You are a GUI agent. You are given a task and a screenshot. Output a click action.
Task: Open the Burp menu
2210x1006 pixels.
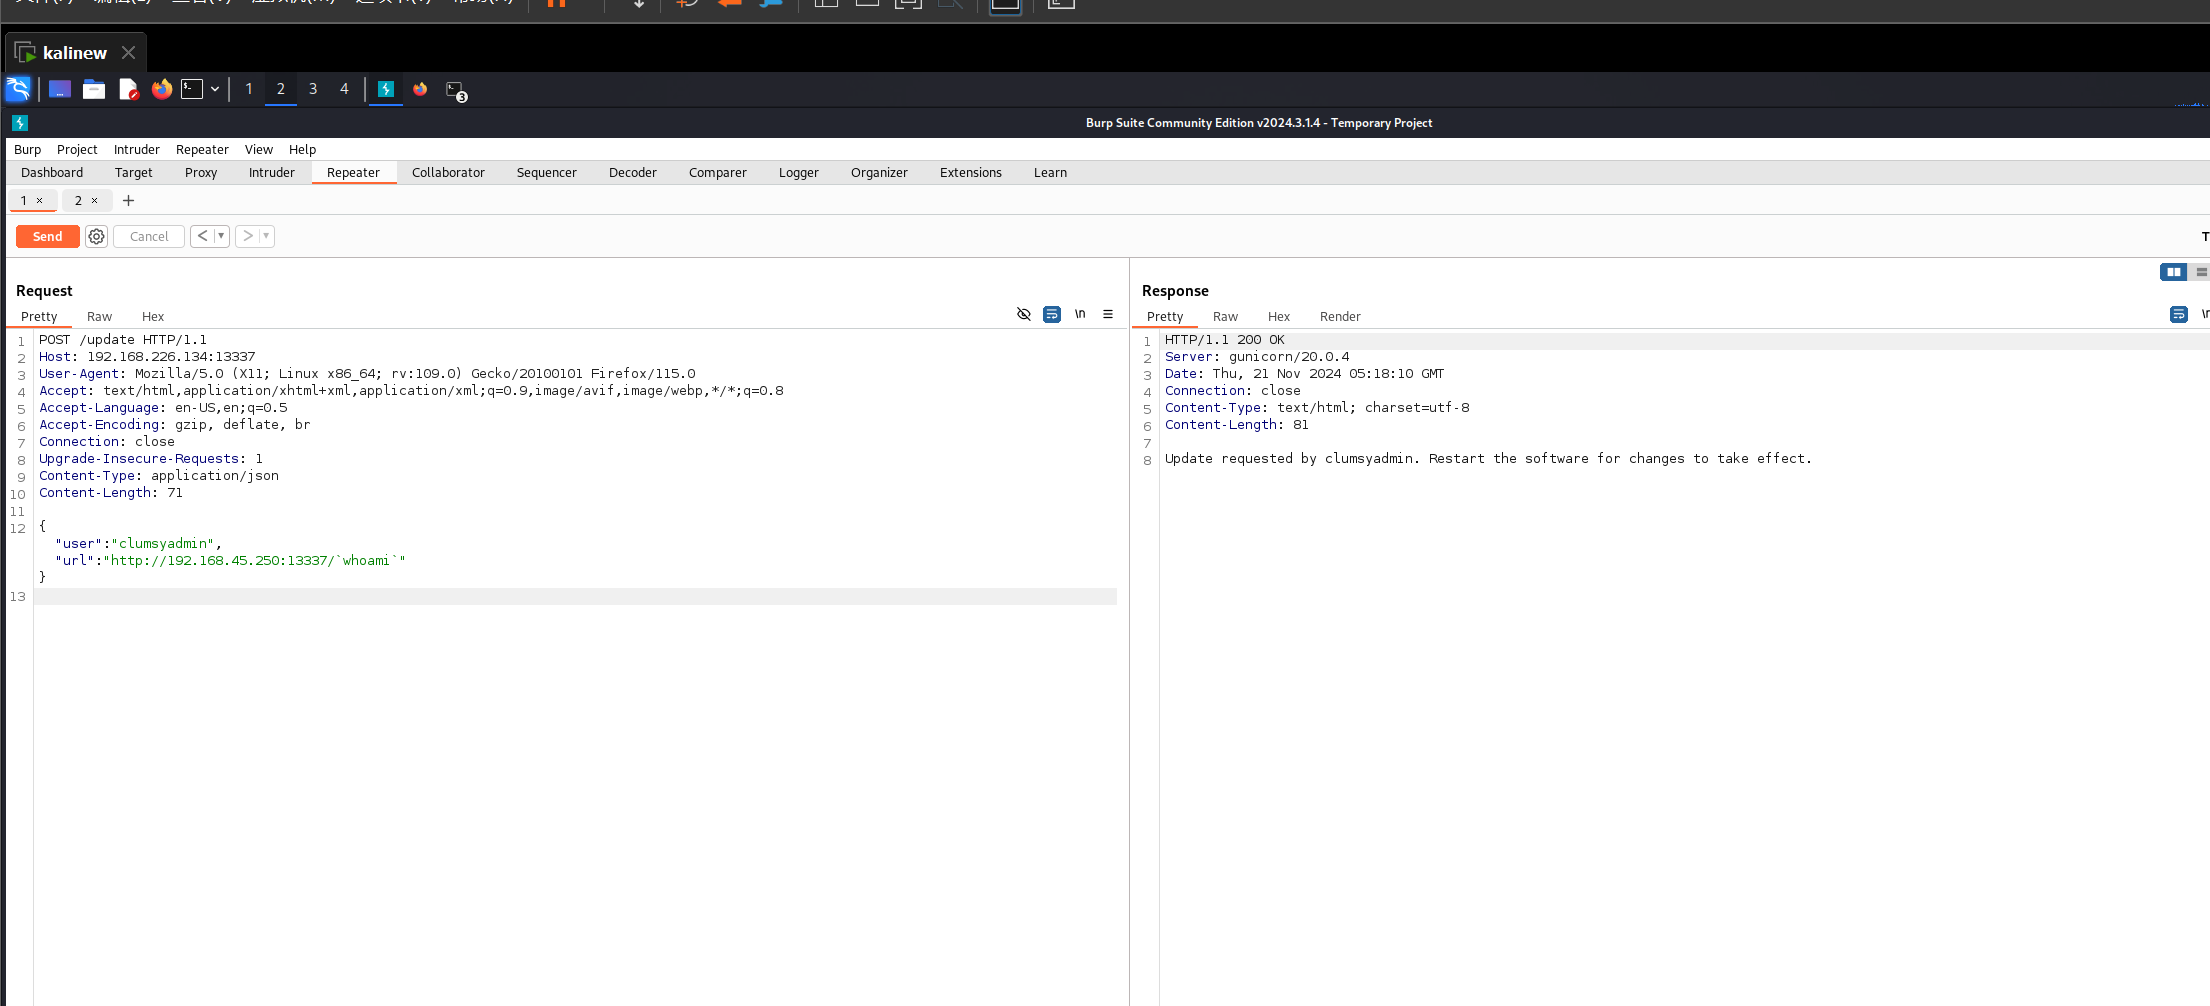[x=27, y=149]
